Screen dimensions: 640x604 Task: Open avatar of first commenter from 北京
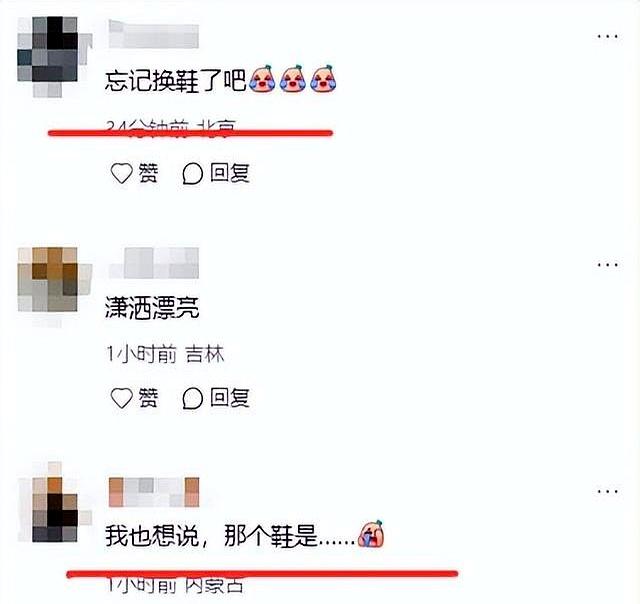(x=54, y=57)
